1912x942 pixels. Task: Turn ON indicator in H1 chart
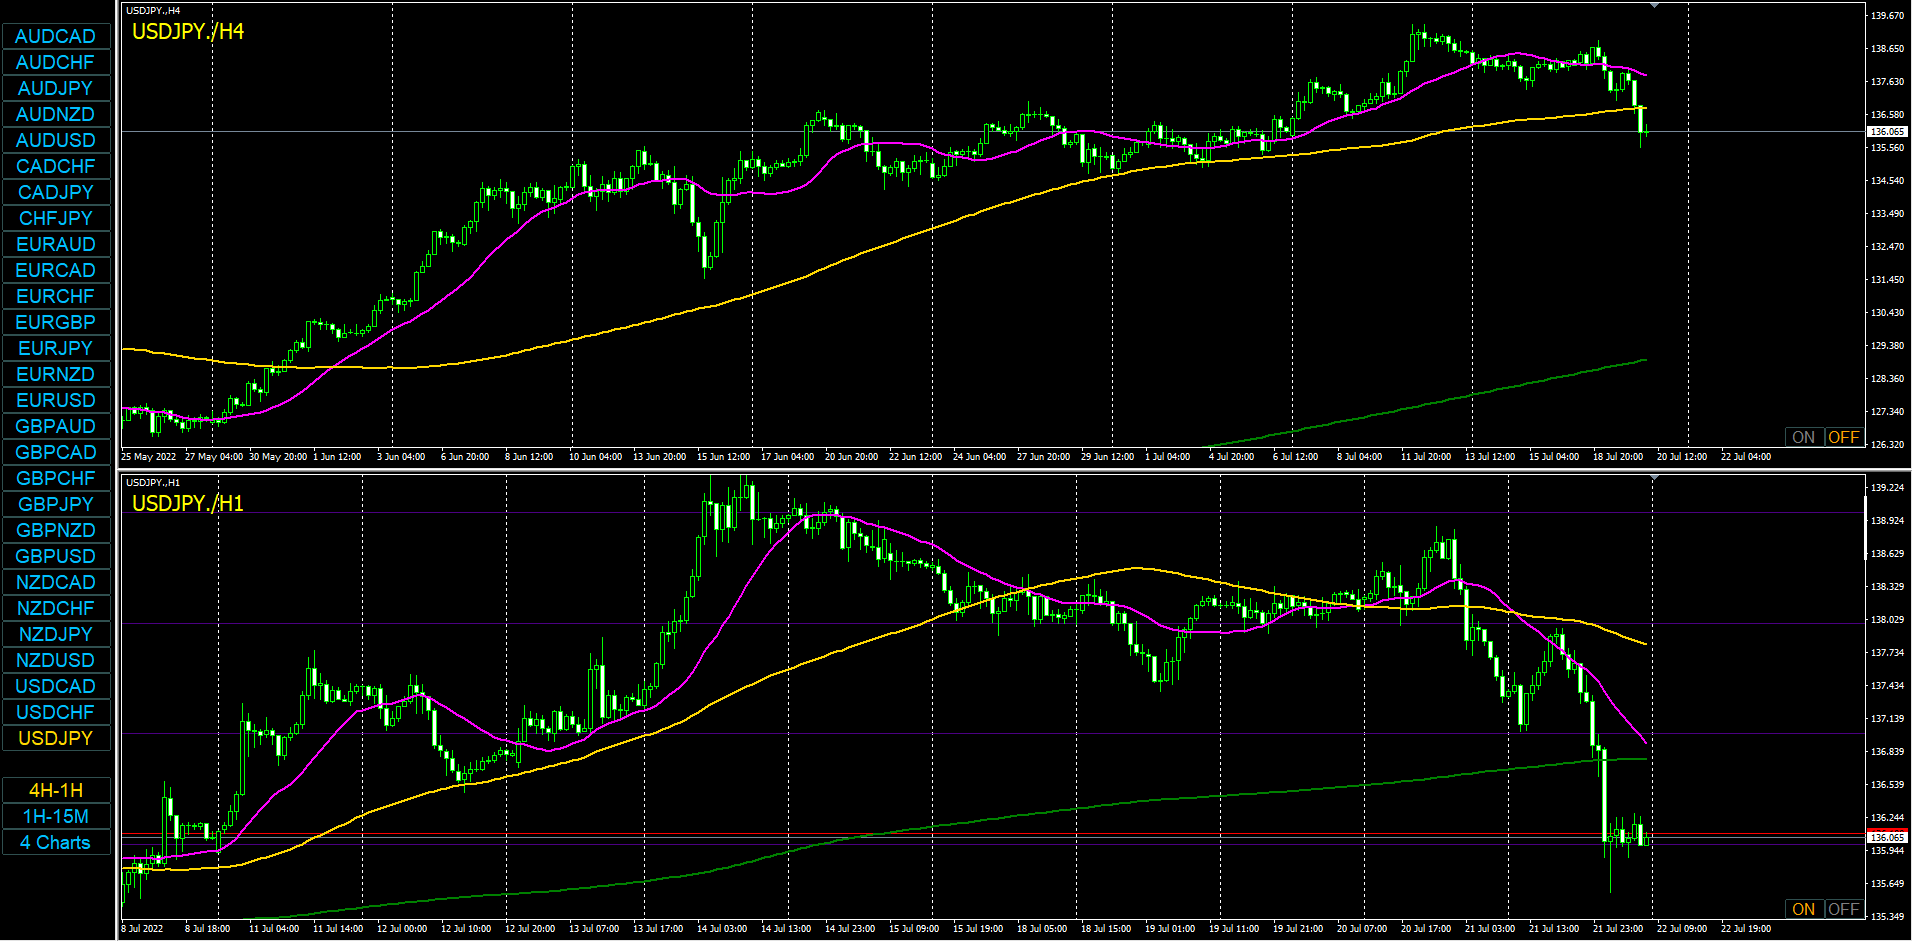[1804, 909]
